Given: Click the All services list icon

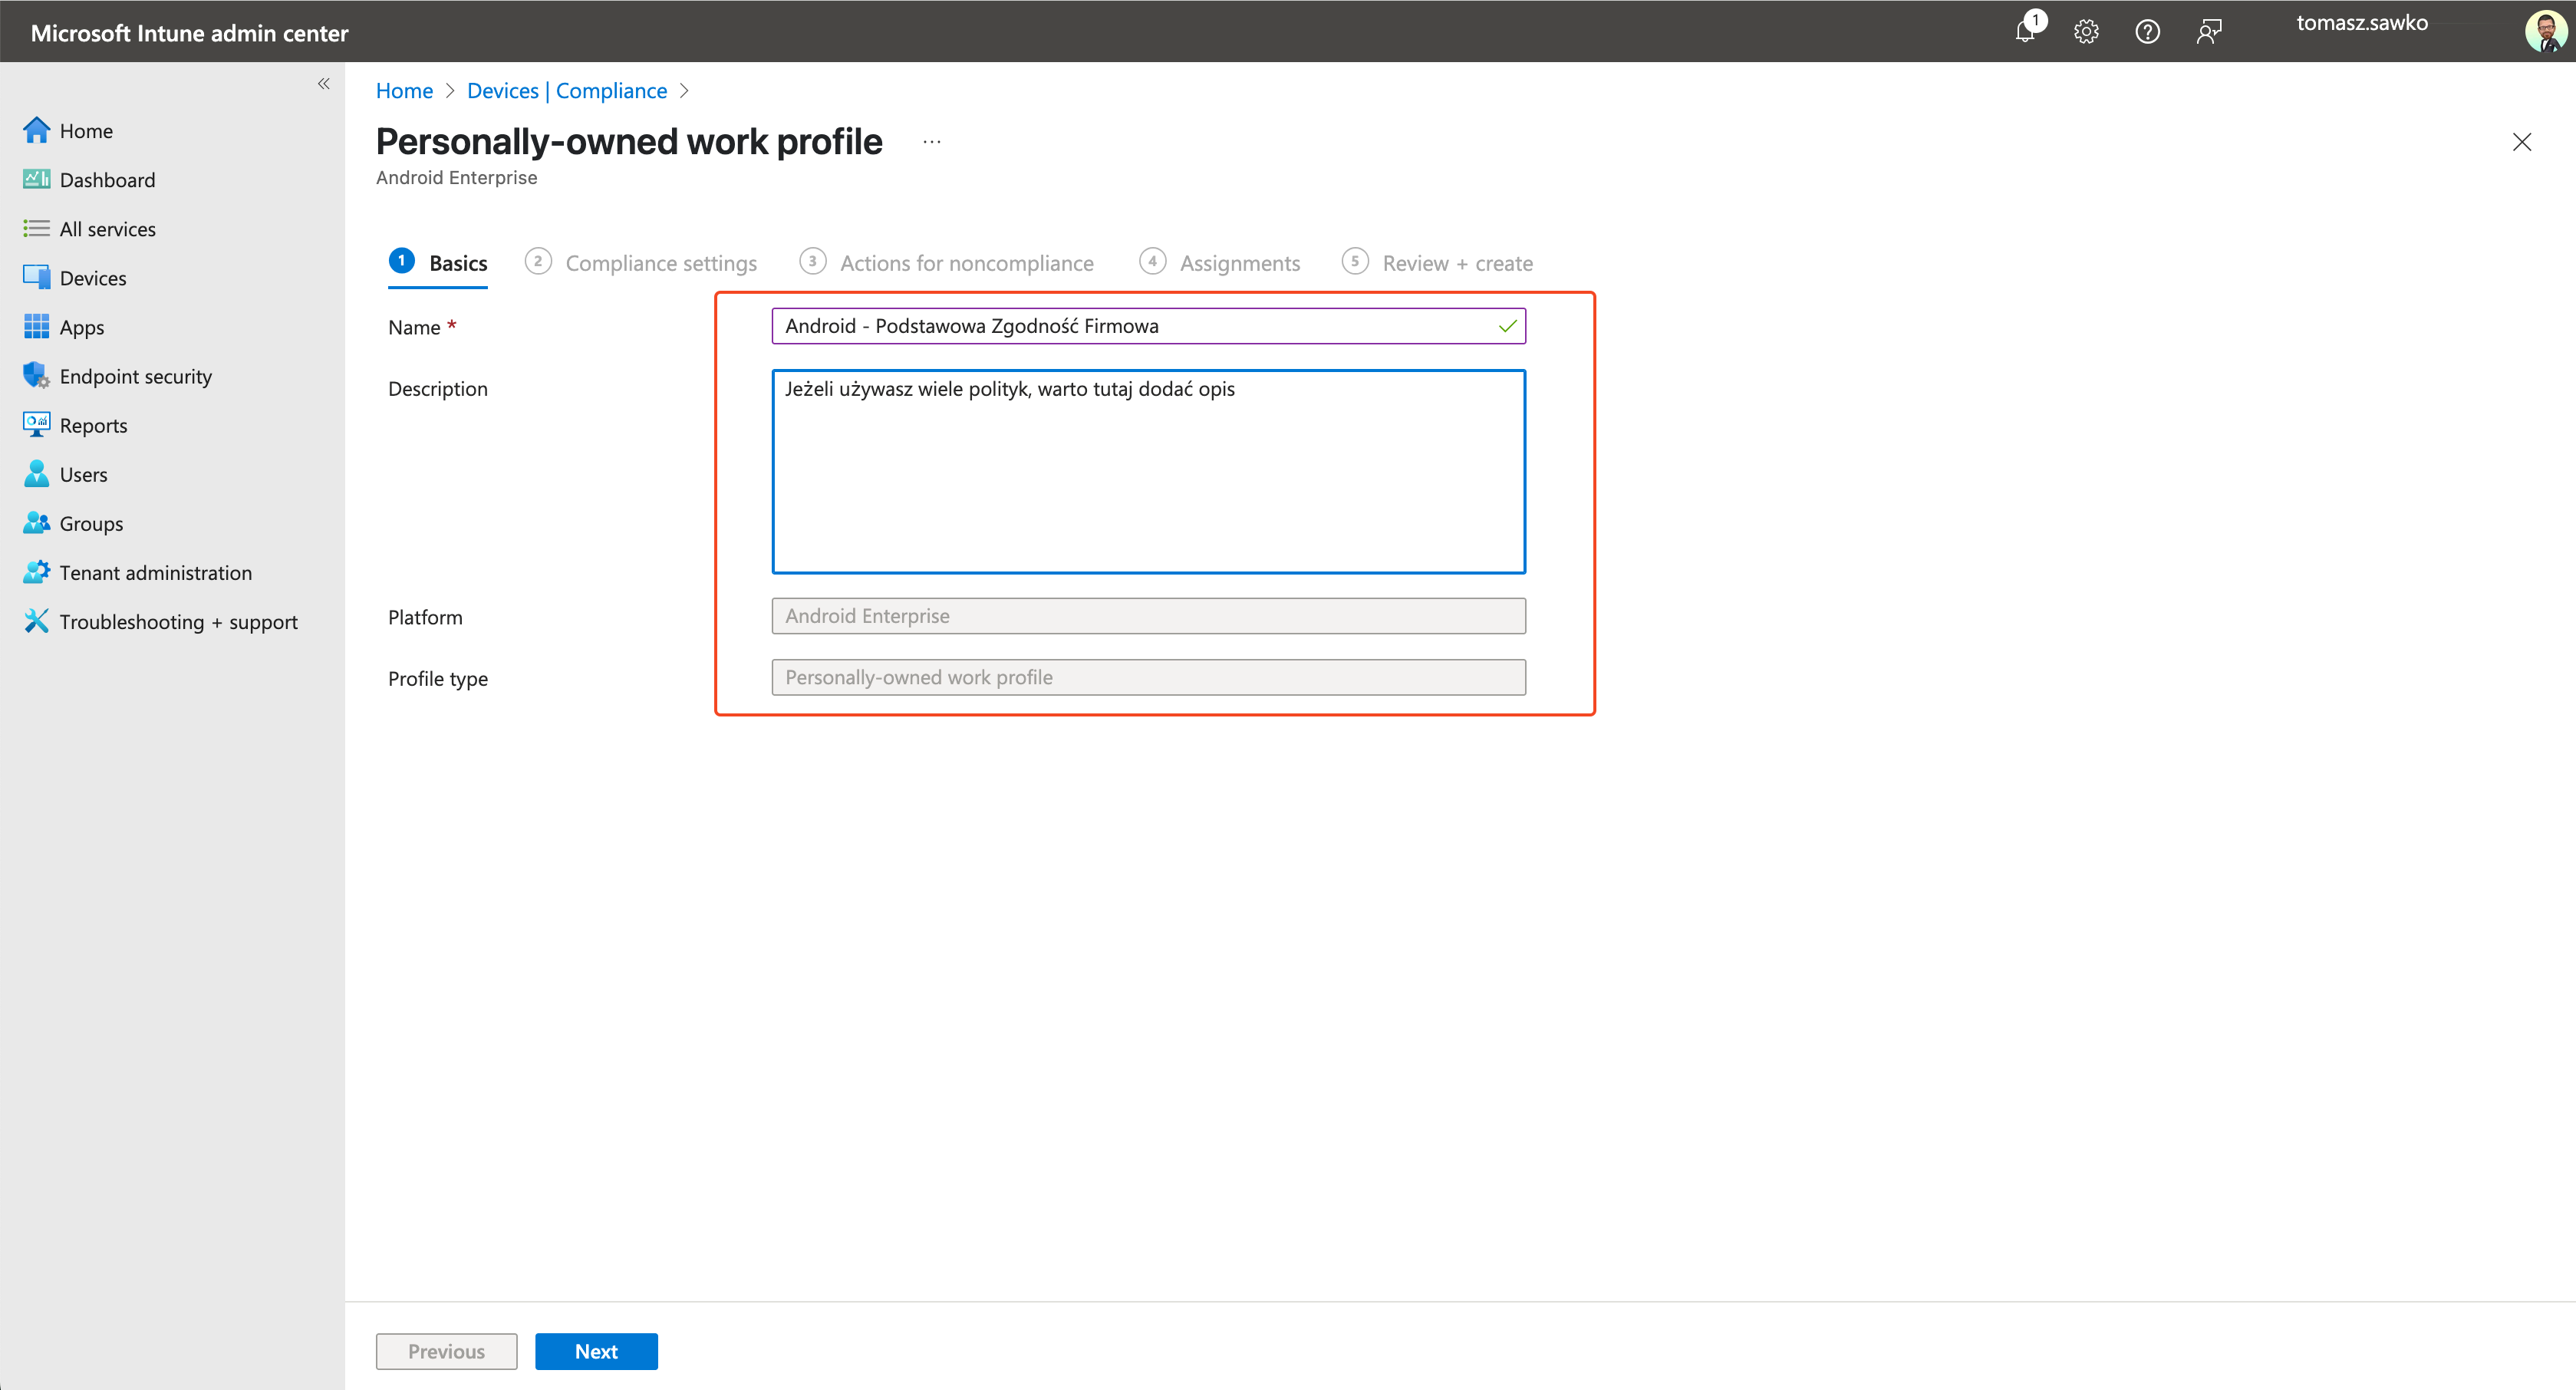Looking at the screenshot, I should pos(36,228).
